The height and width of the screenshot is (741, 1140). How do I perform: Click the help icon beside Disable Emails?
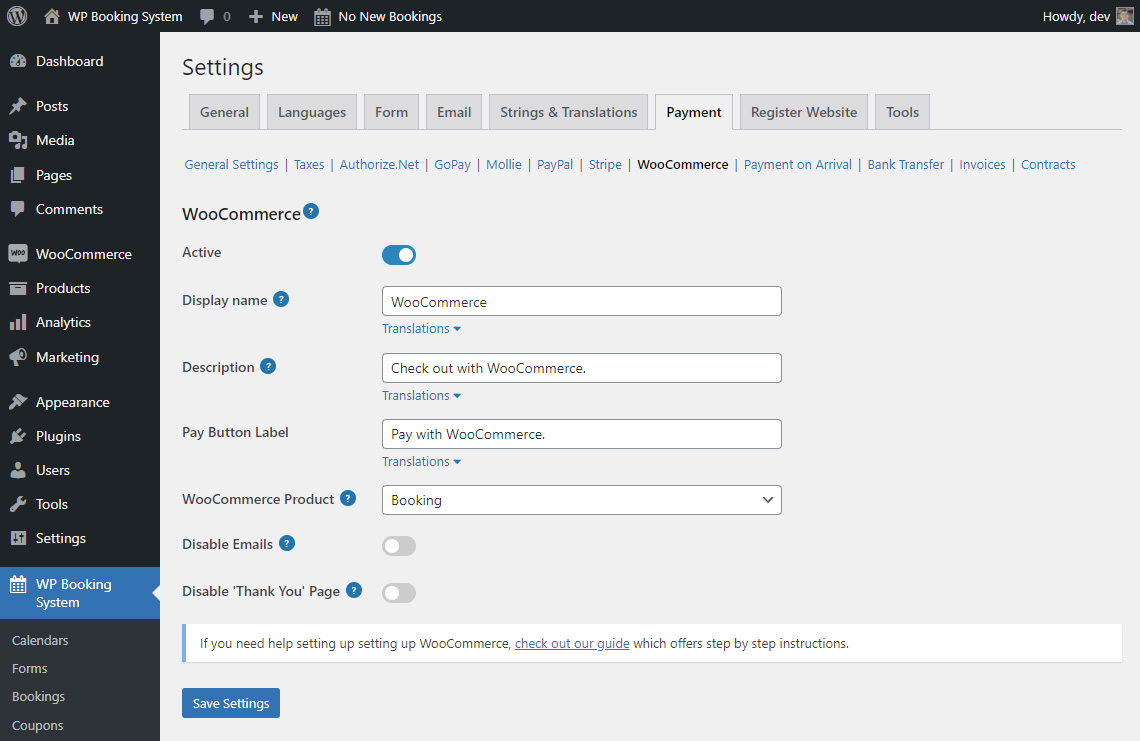pos(287,543)
